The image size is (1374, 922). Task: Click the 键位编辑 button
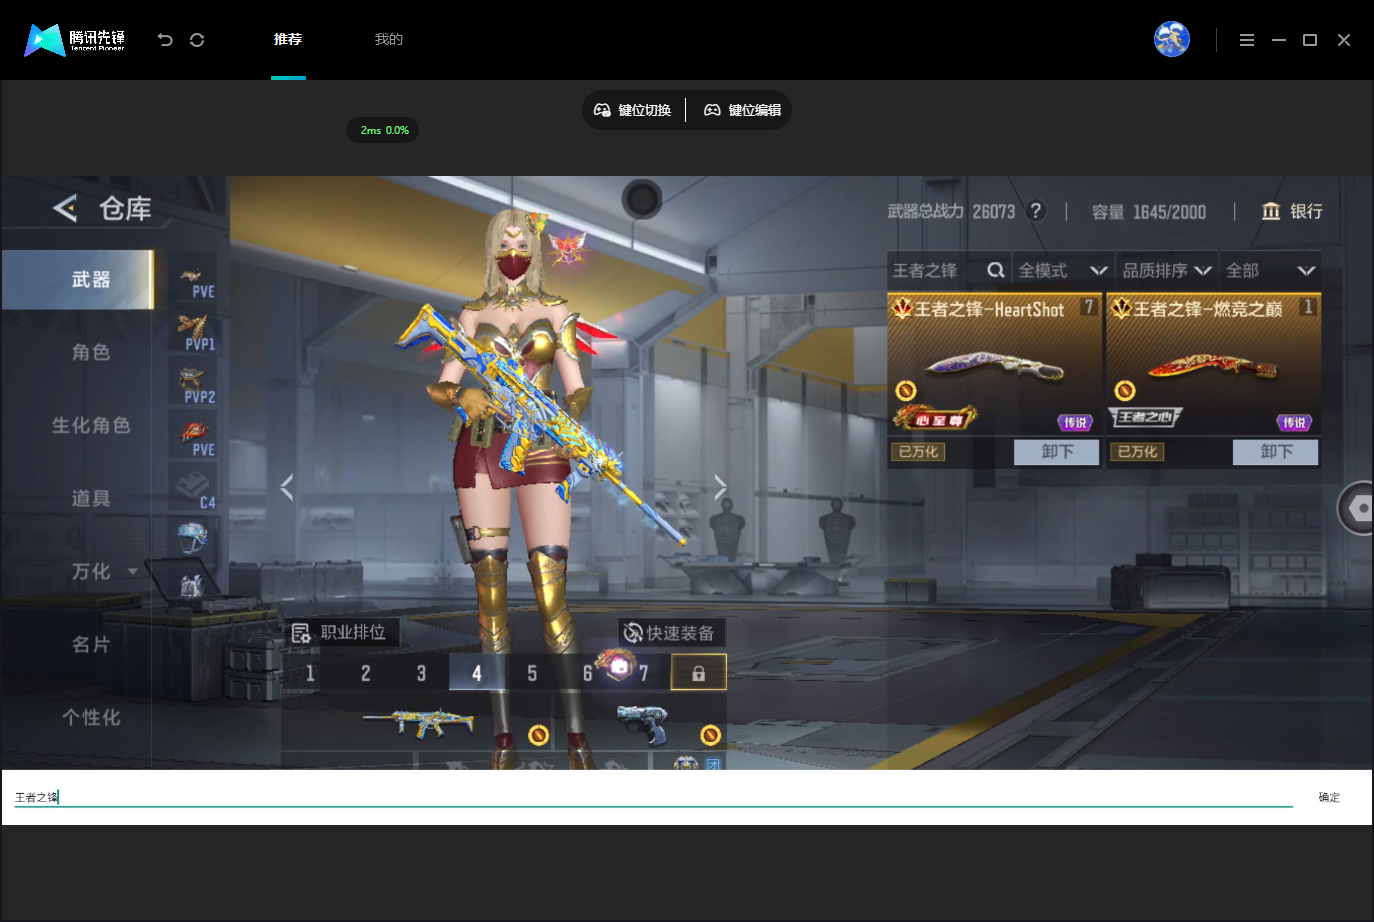(x=742, y=110)
